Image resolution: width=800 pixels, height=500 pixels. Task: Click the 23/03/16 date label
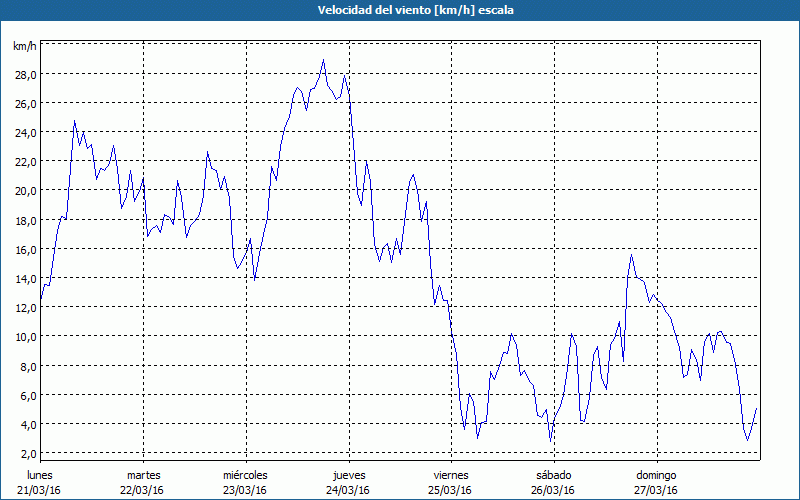[x=245, y=490]
